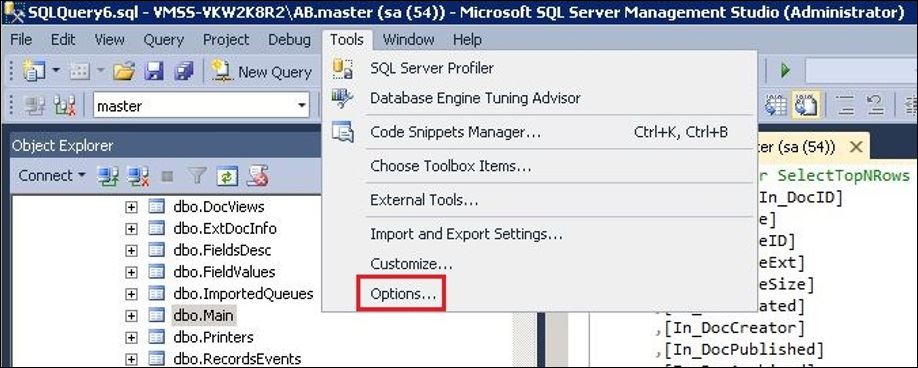Expand the dbo.DocViews table node
Viewport: 918px width, 368px height.
[x=132, y=207]
